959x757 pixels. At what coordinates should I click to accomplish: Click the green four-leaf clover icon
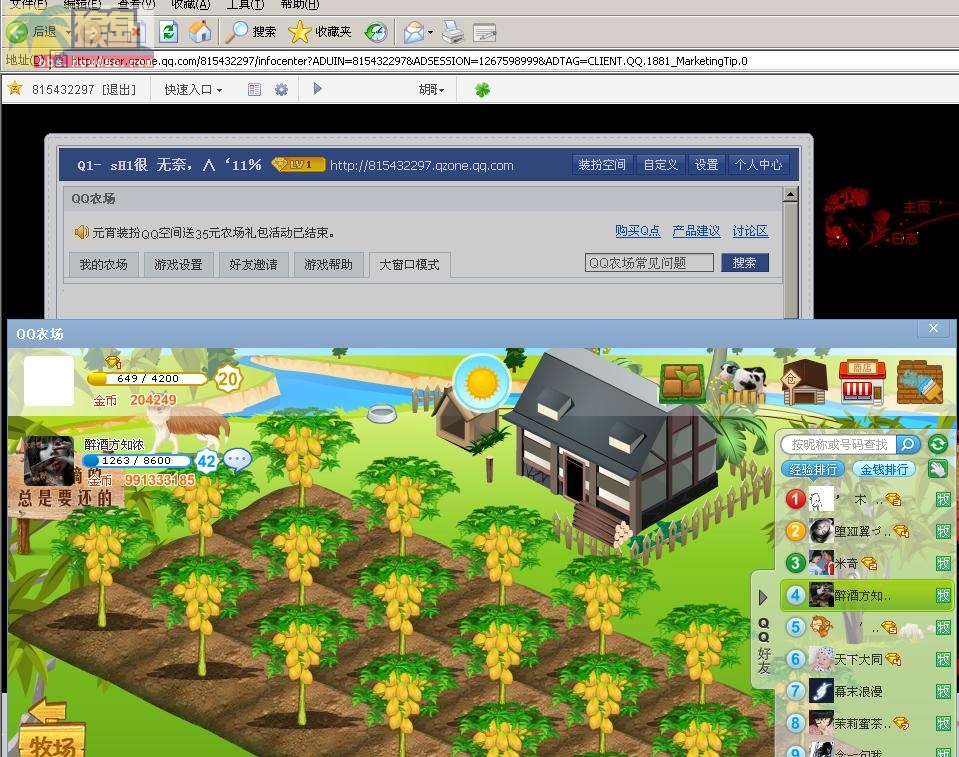click(x=483, y=90)
